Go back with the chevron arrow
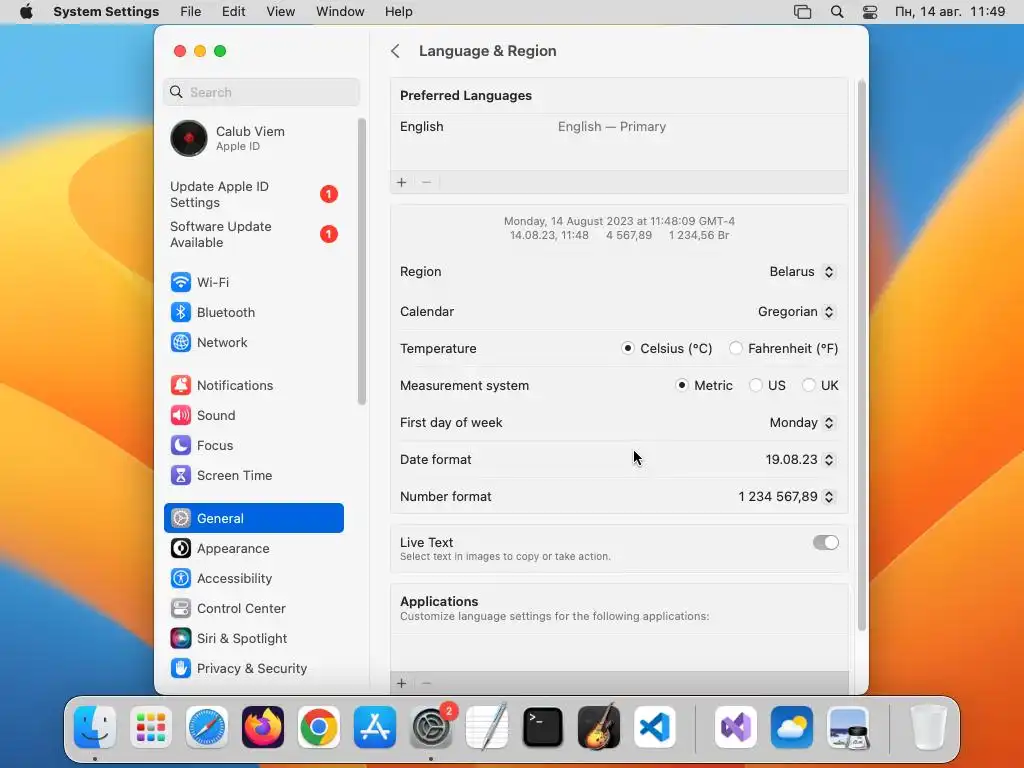Screen dimensions: 1024x768 coord(395,51)
